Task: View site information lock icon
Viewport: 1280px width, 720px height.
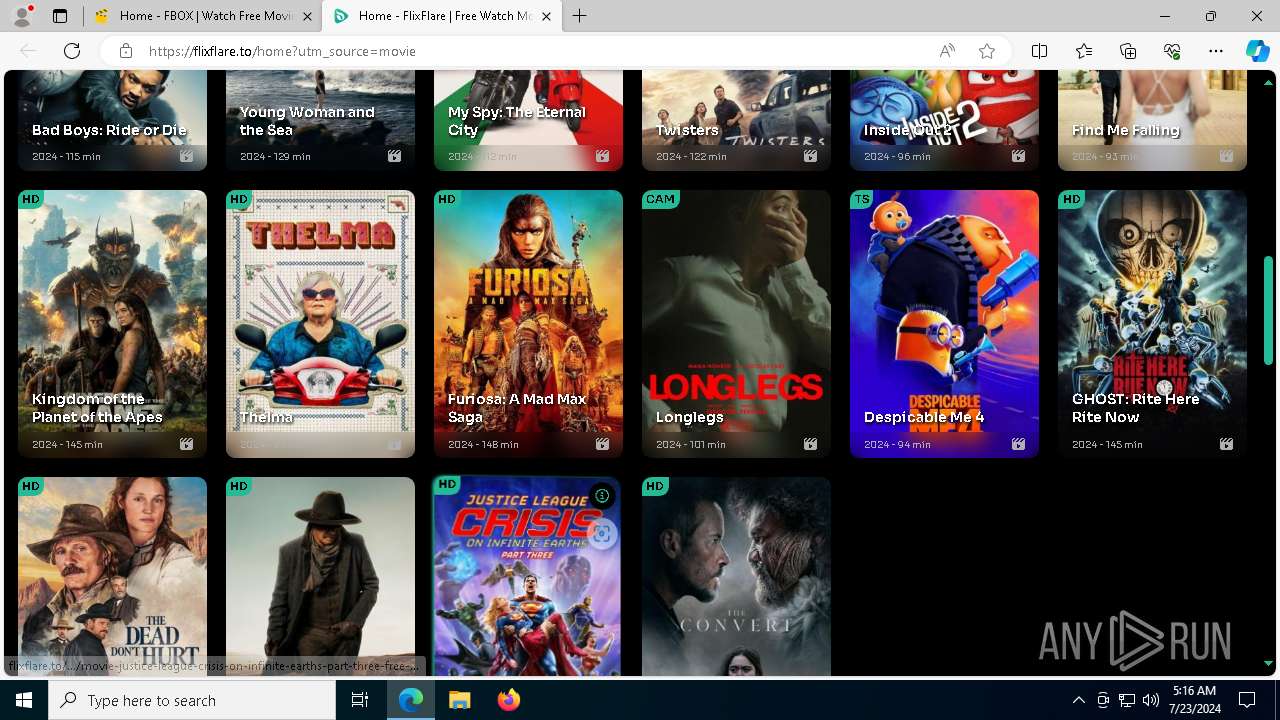Action: (125, 51)
